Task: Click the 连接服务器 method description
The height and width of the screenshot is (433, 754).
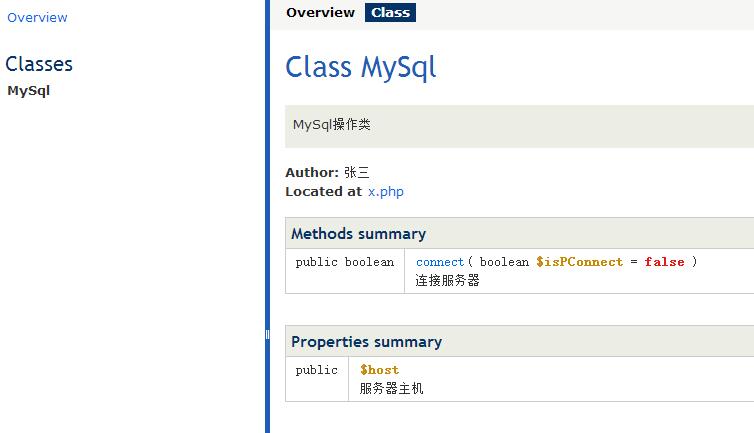Action: click(447, 280)
